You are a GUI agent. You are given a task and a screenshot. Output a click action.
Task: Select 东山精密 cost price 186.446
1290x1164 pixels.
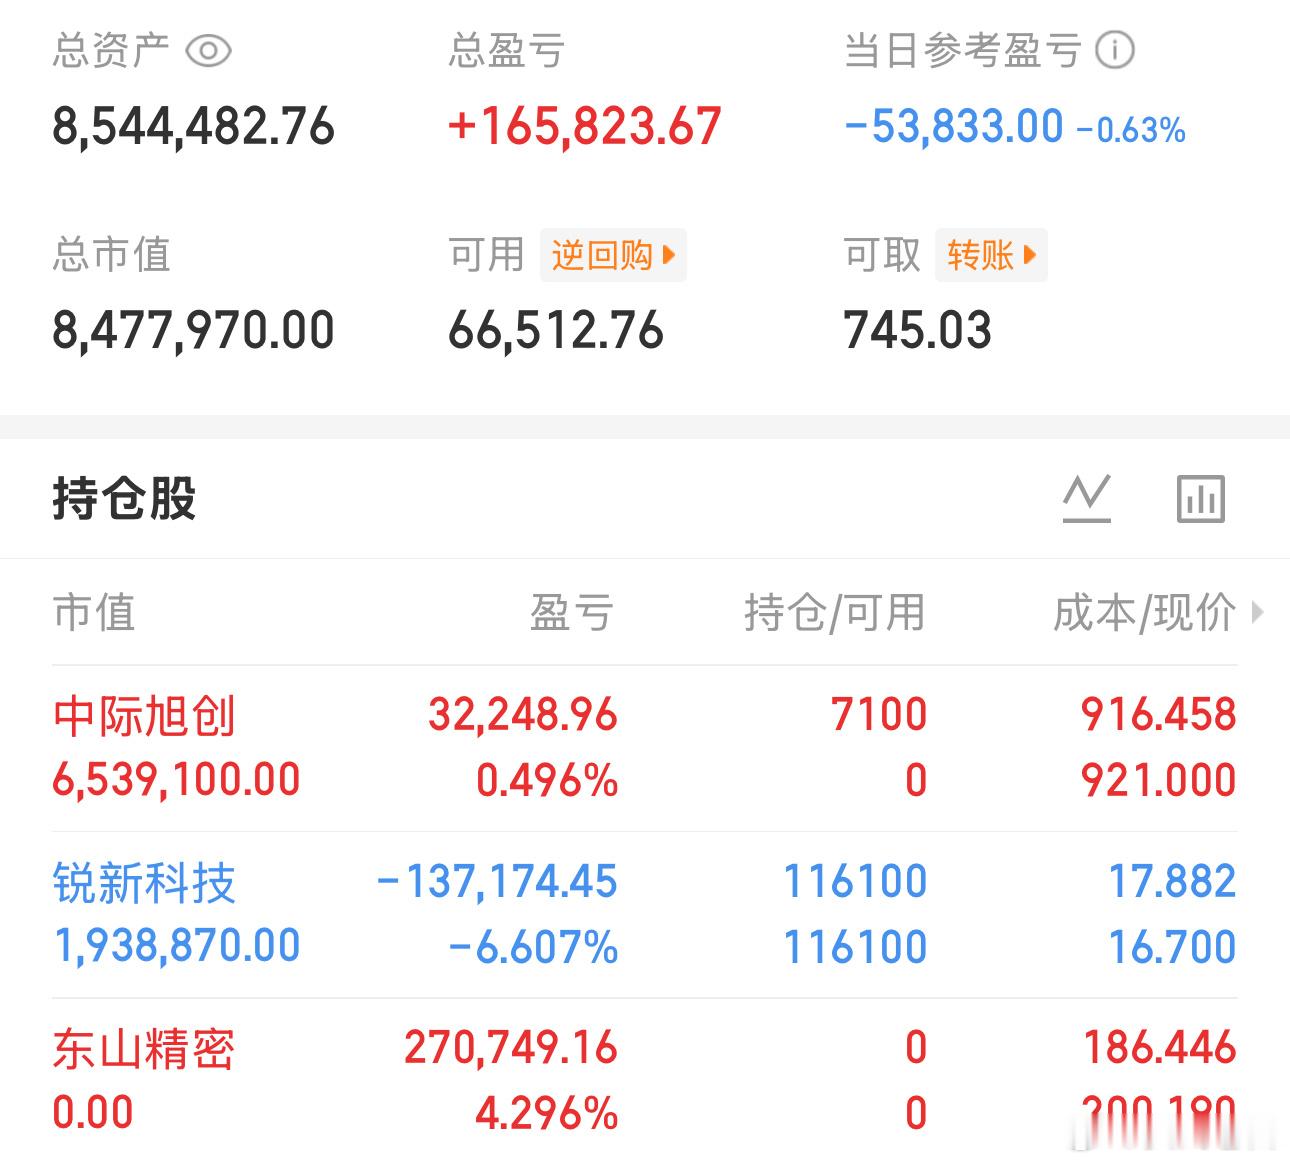click(1160, 1048)
